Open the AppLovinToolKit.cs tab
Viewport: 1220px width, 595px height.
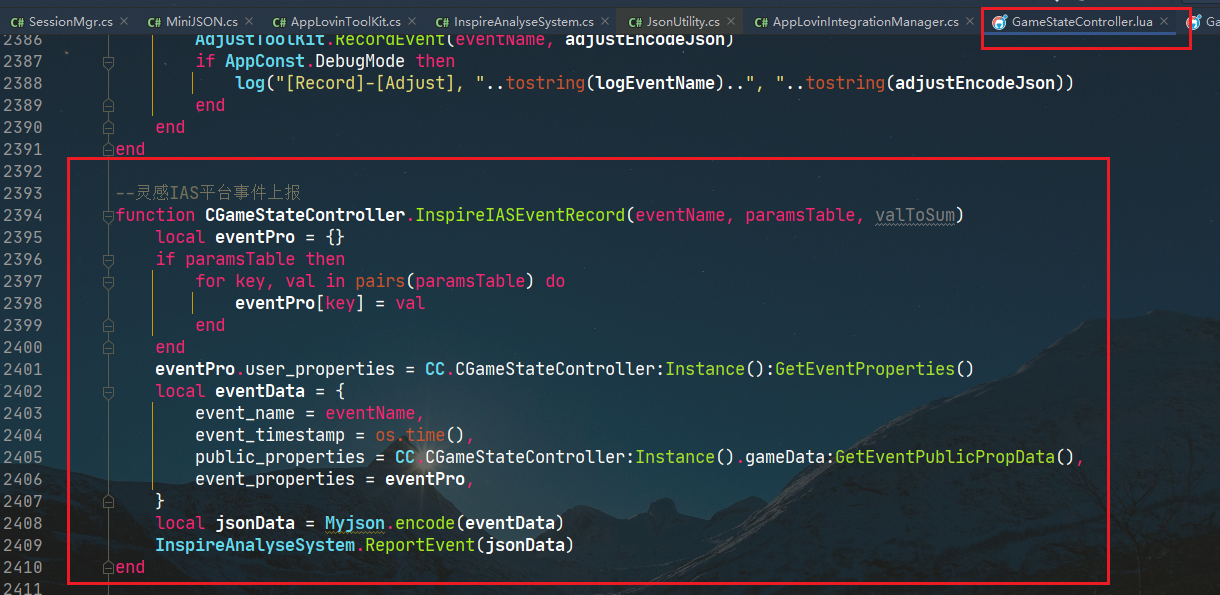pos(346,21)
